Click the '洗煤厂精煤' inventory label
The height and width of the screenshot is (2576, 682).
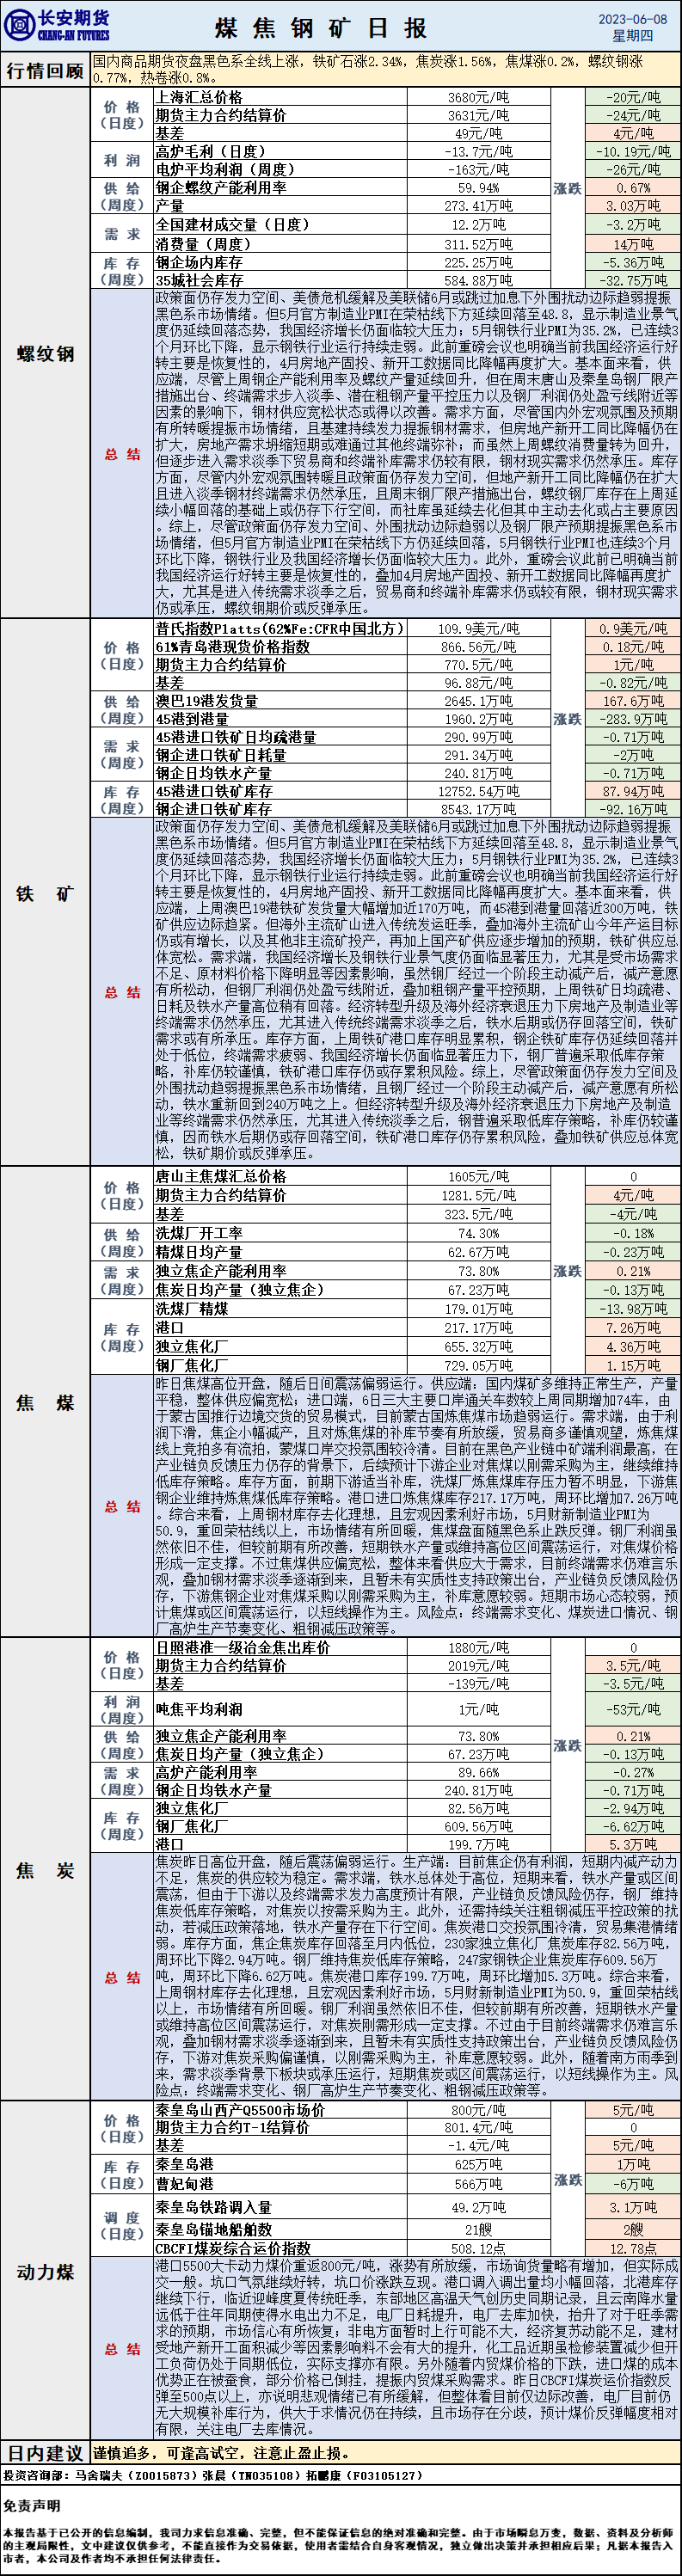[x=192, y=1309]
